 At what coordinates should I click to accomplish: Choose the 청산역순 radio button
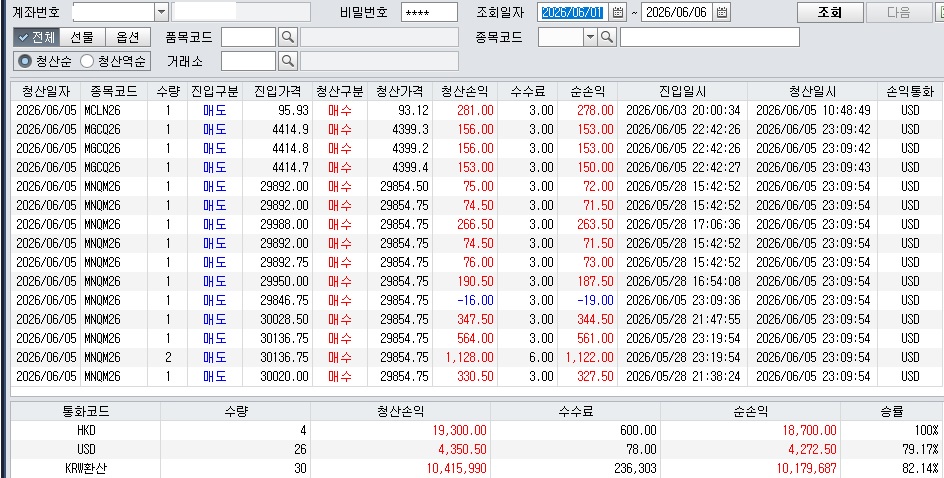click(114, 61)
